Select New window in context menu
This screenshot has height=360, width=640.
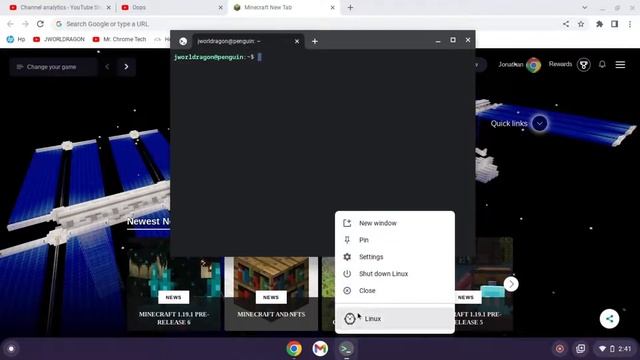(x=394, y=223)
